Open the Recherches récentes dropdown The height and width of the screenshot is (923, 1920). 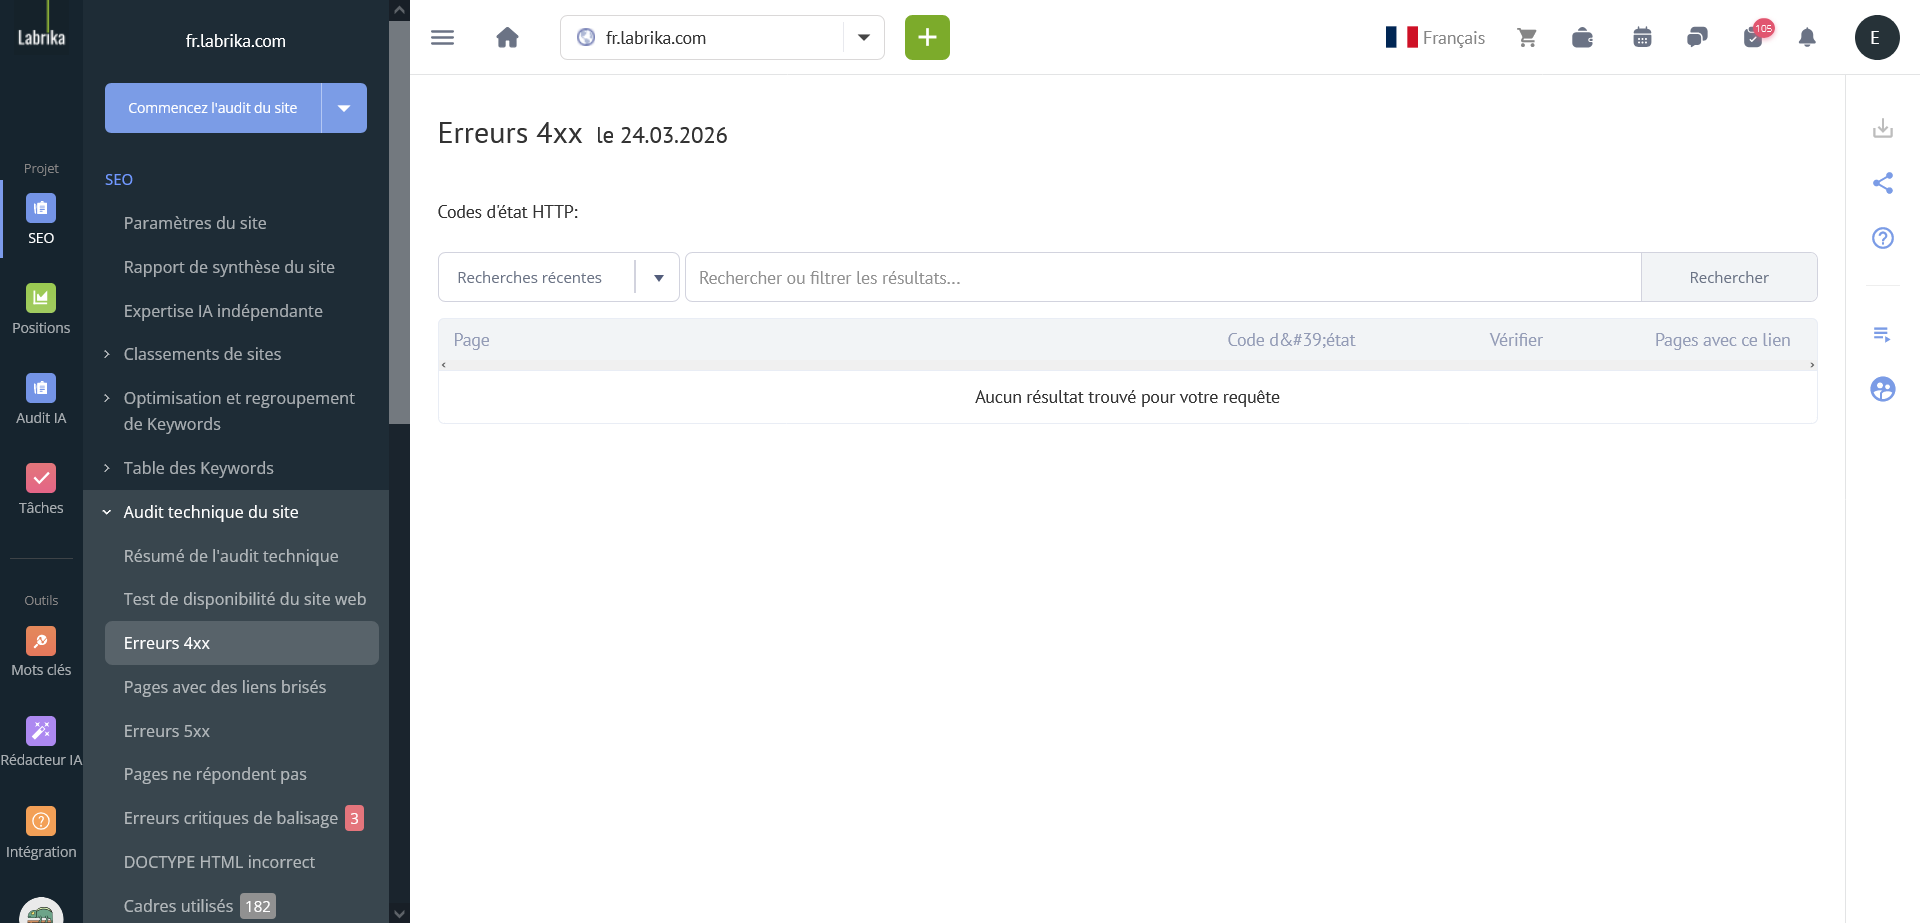point(558,277)
